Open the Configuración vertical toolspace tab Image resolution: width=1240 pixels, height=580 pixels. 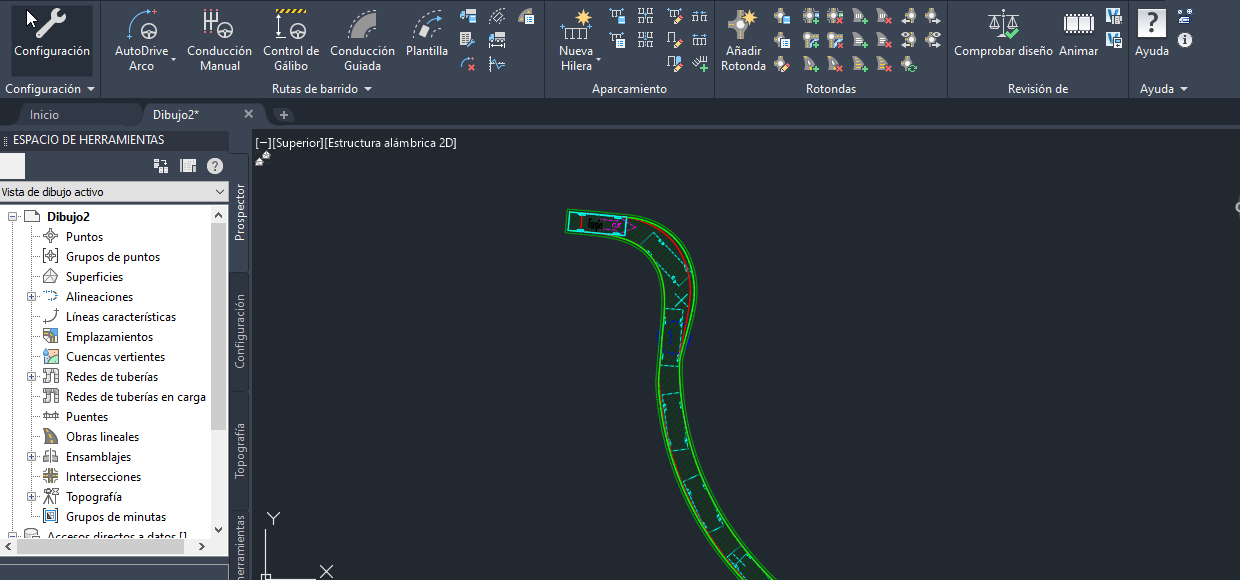[x=239, y=330]
